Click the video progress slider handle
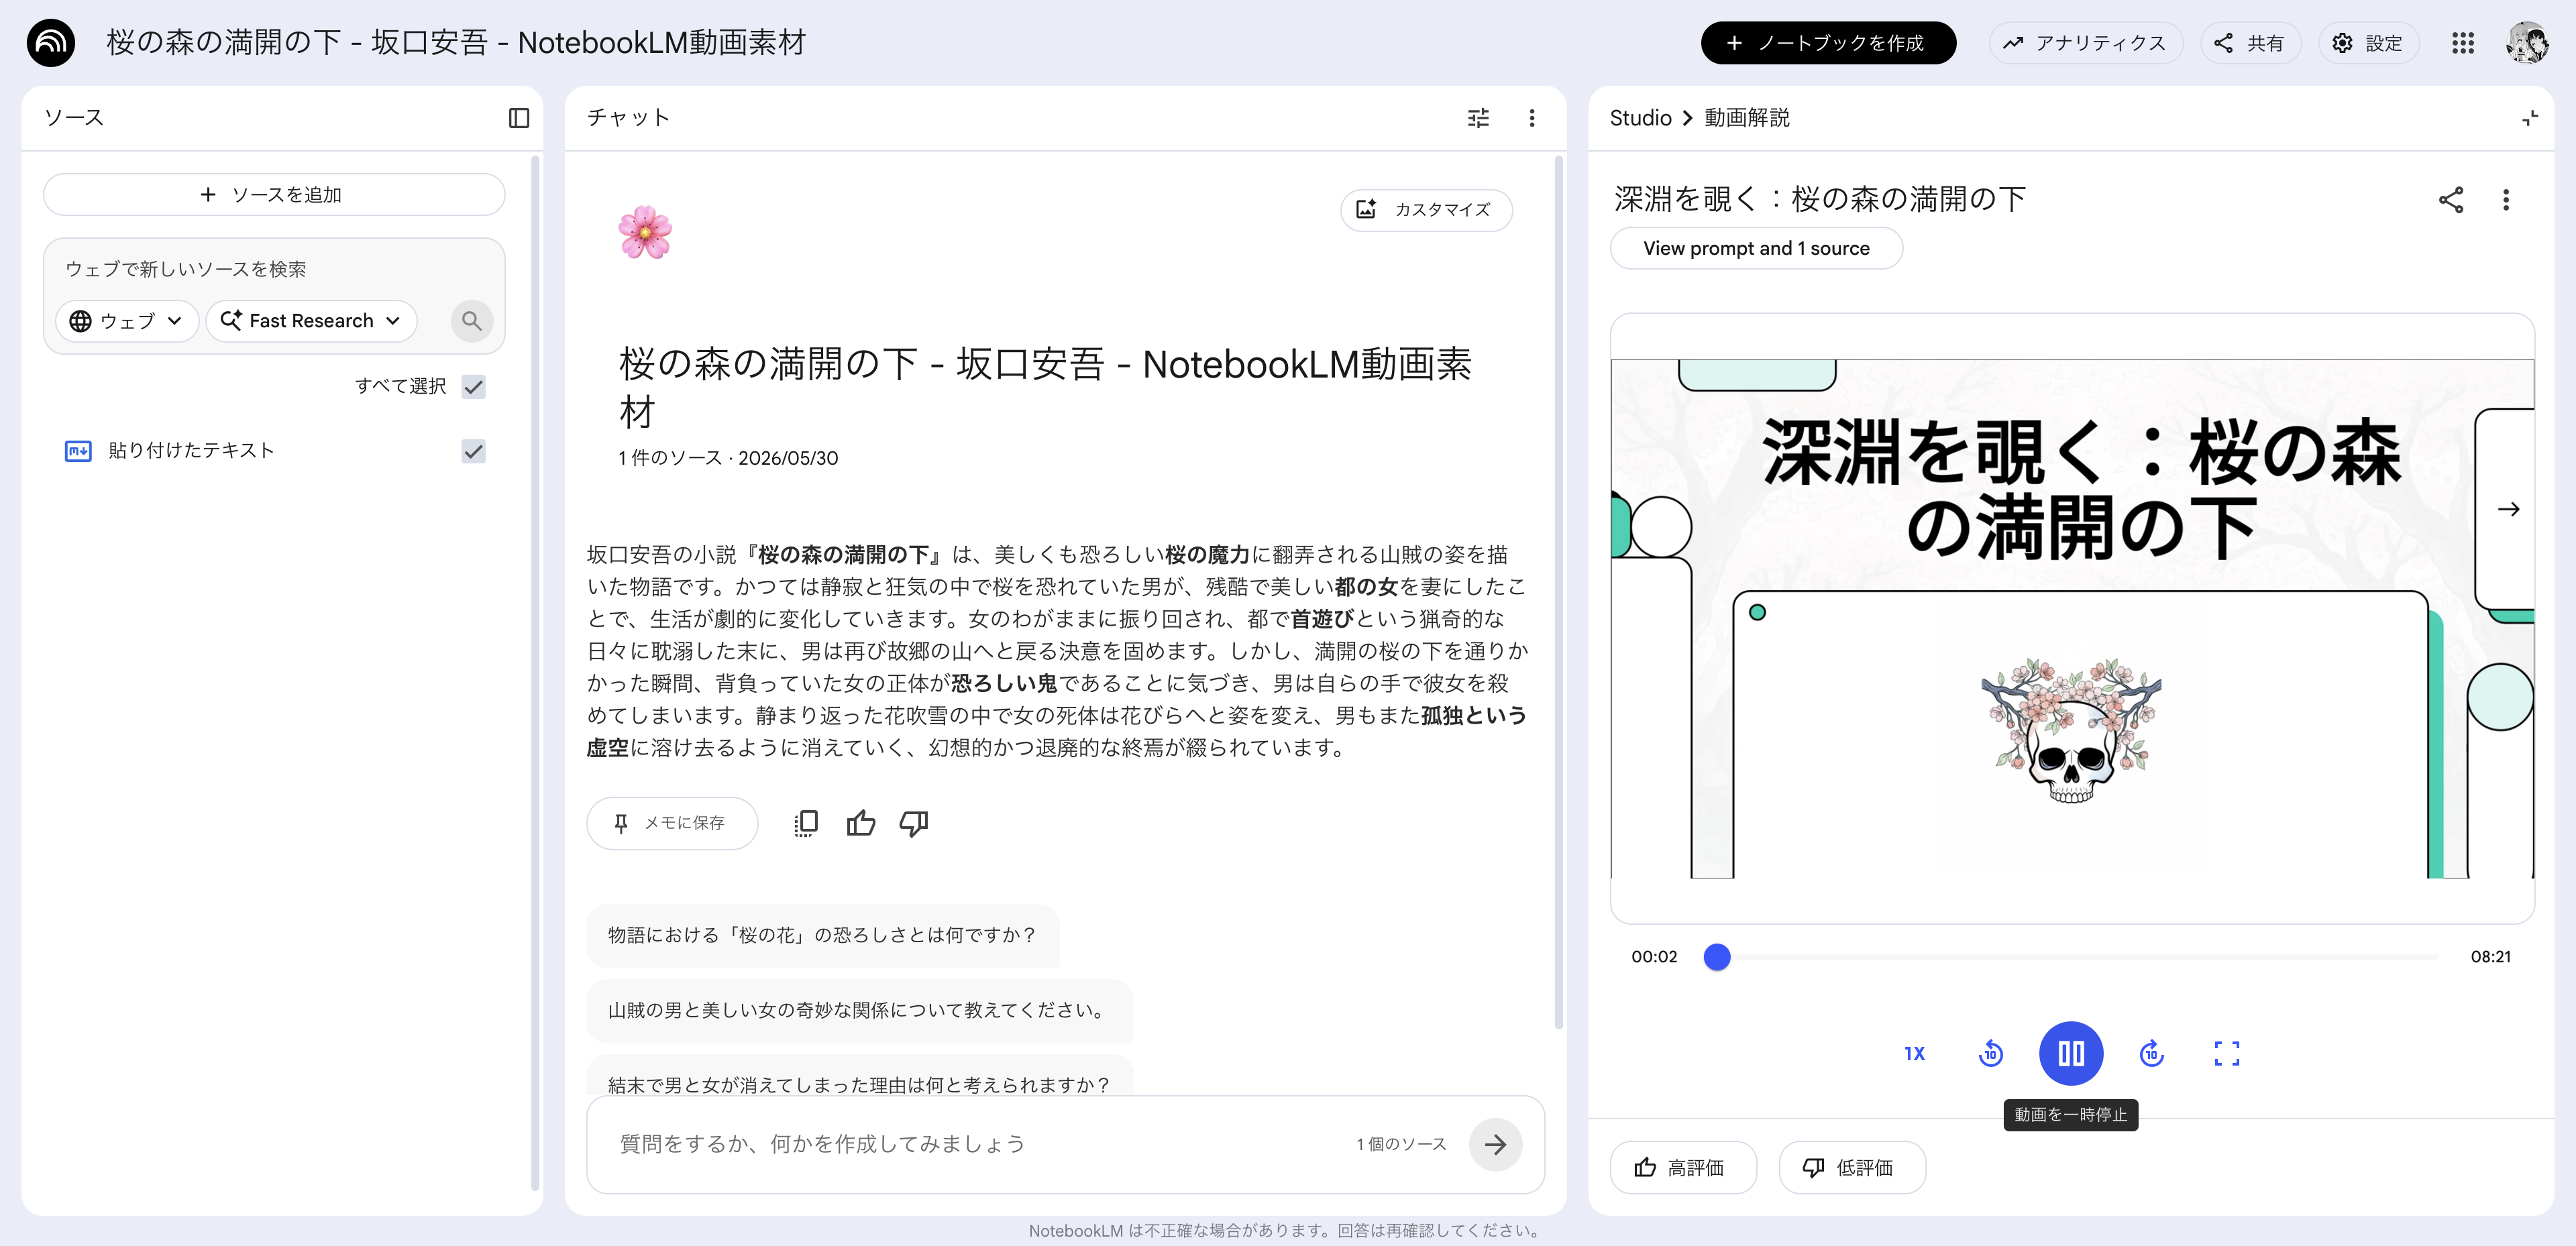The image size is (2576, 1246). click(x=1716, y=957)
